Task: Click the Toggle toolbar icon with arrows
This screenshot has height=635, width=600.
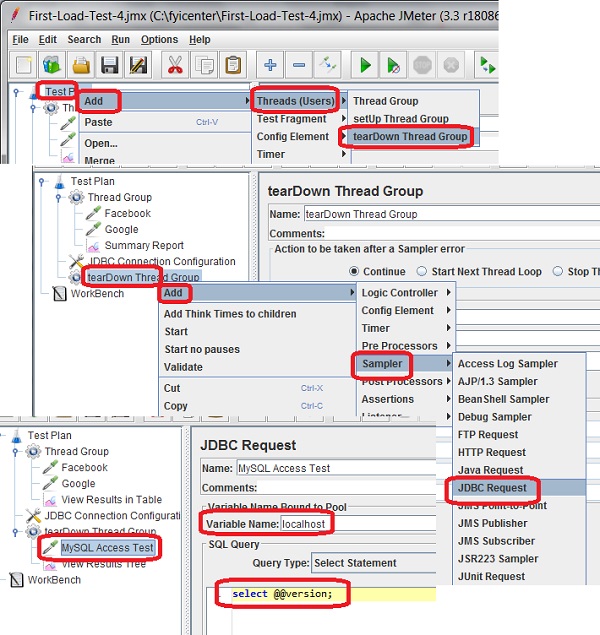Action: coord(328,65)
